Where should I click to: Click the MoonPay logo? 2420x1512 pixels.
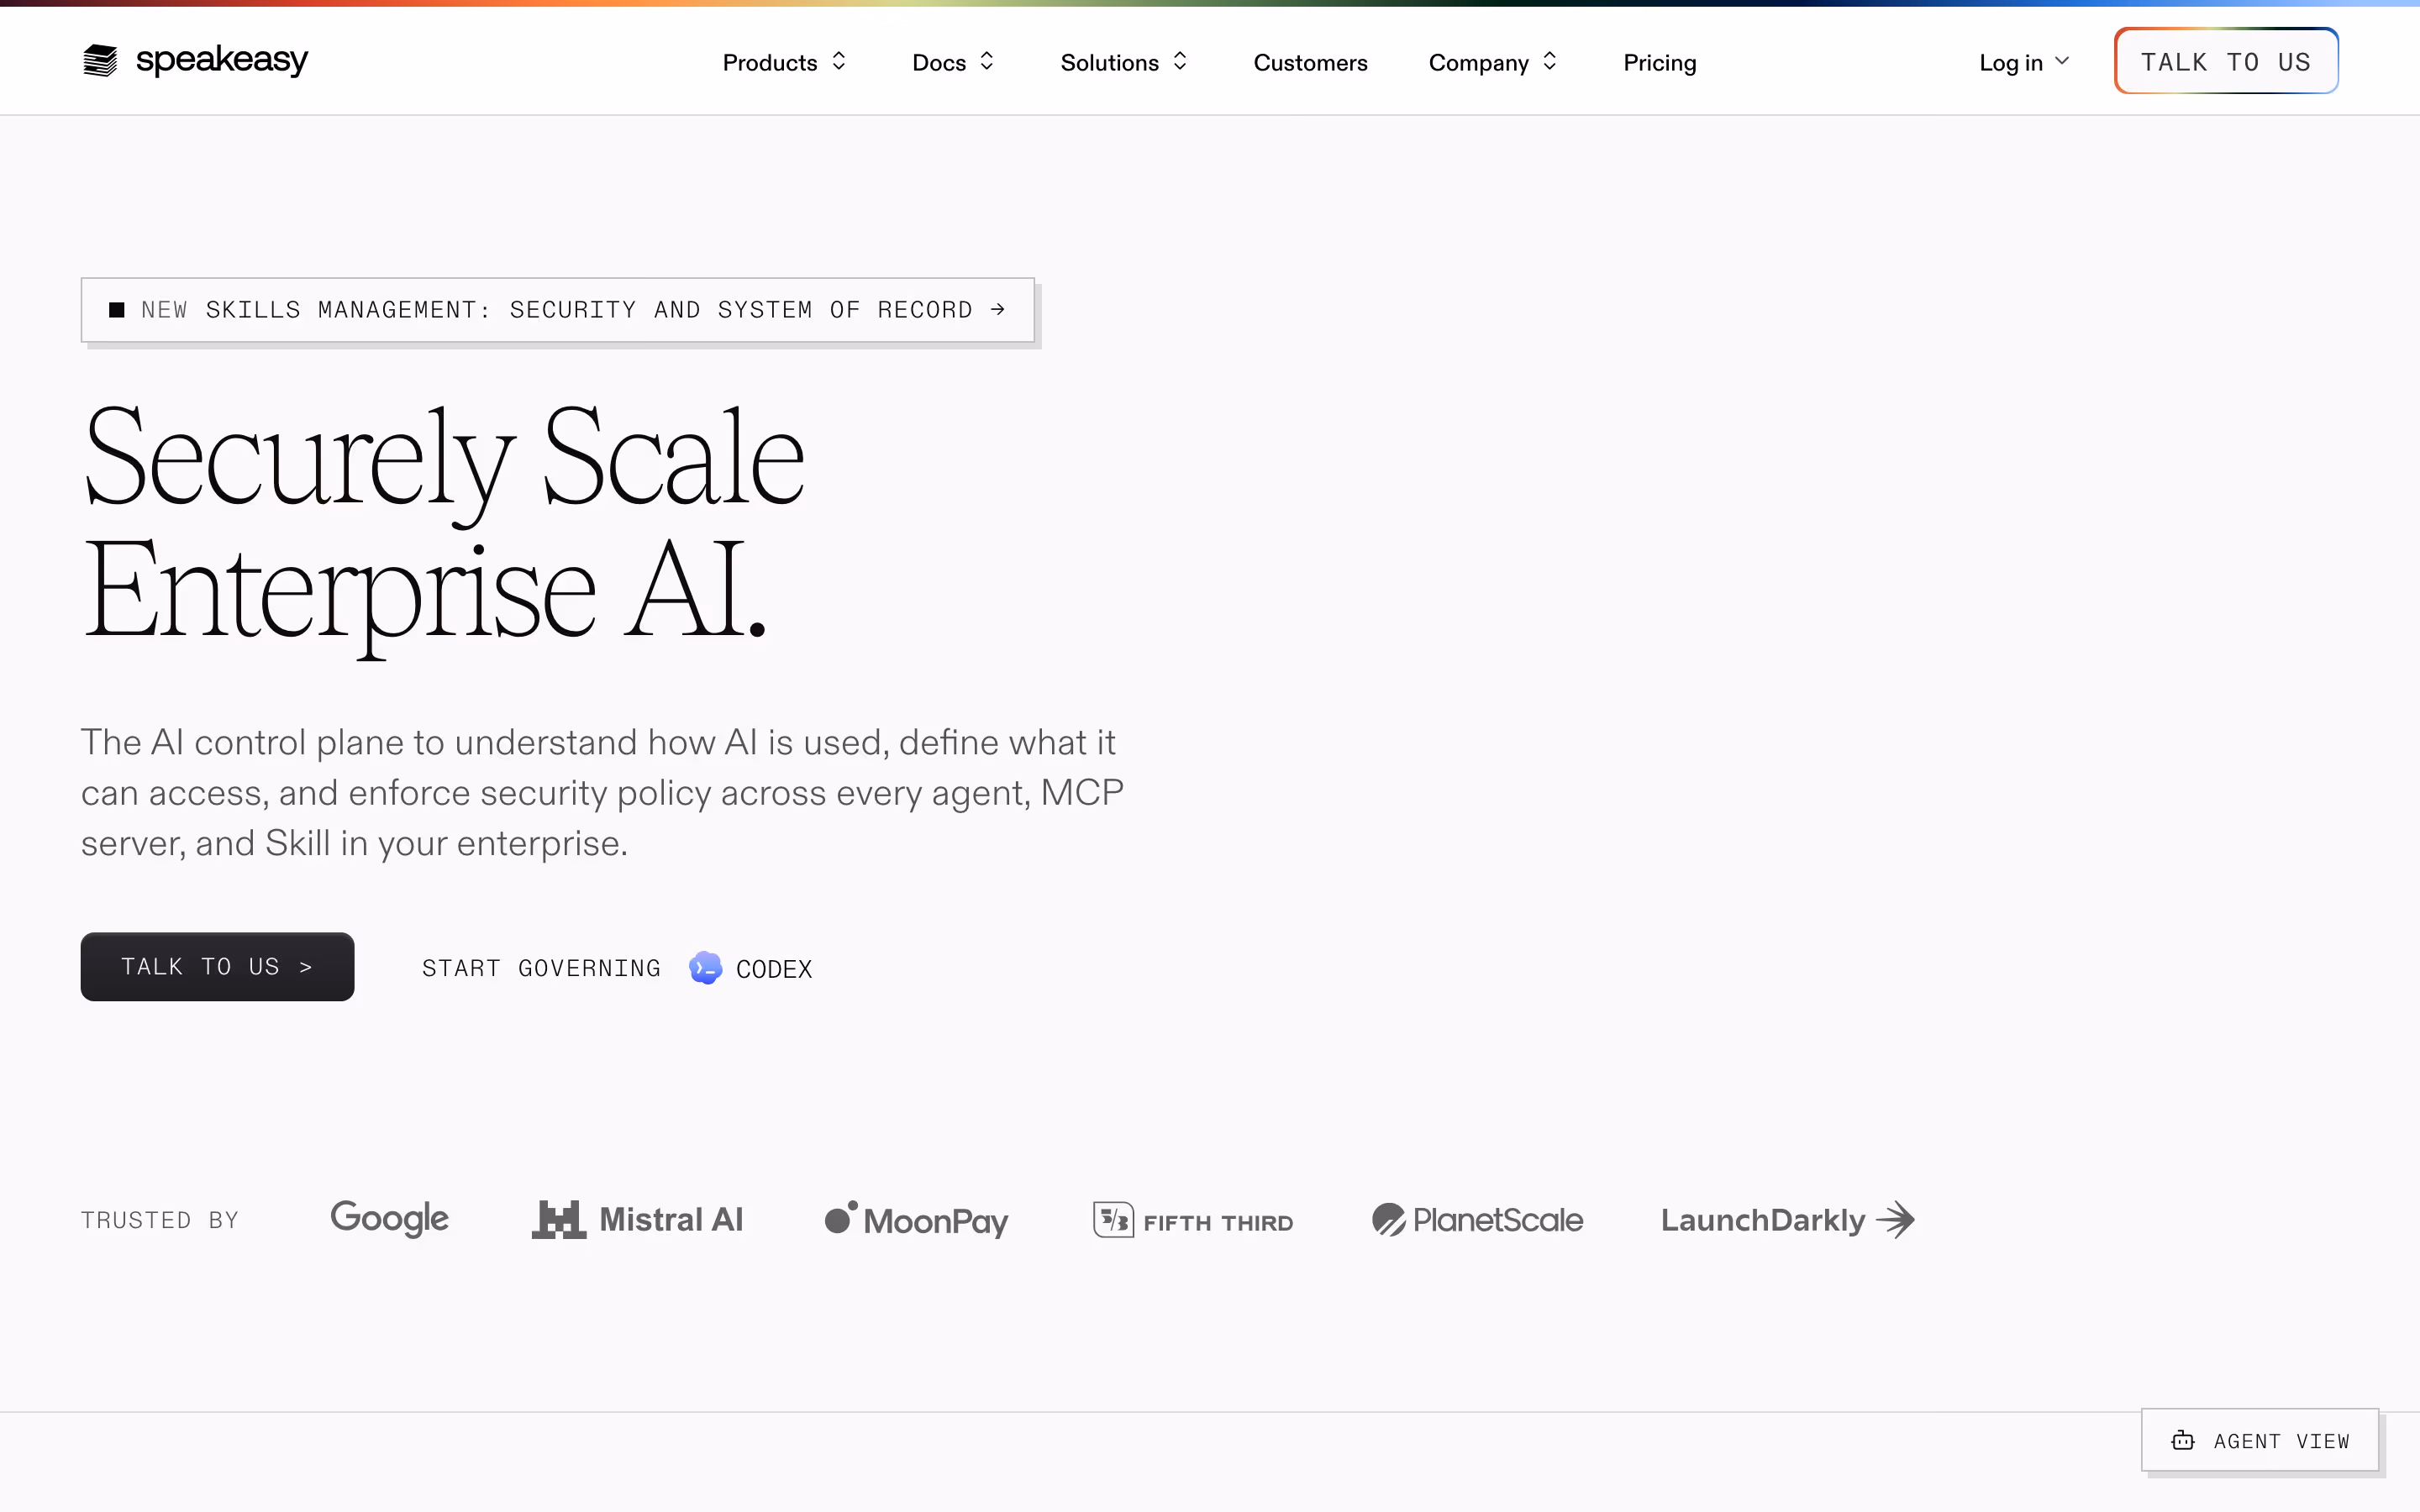point(916,1220)
